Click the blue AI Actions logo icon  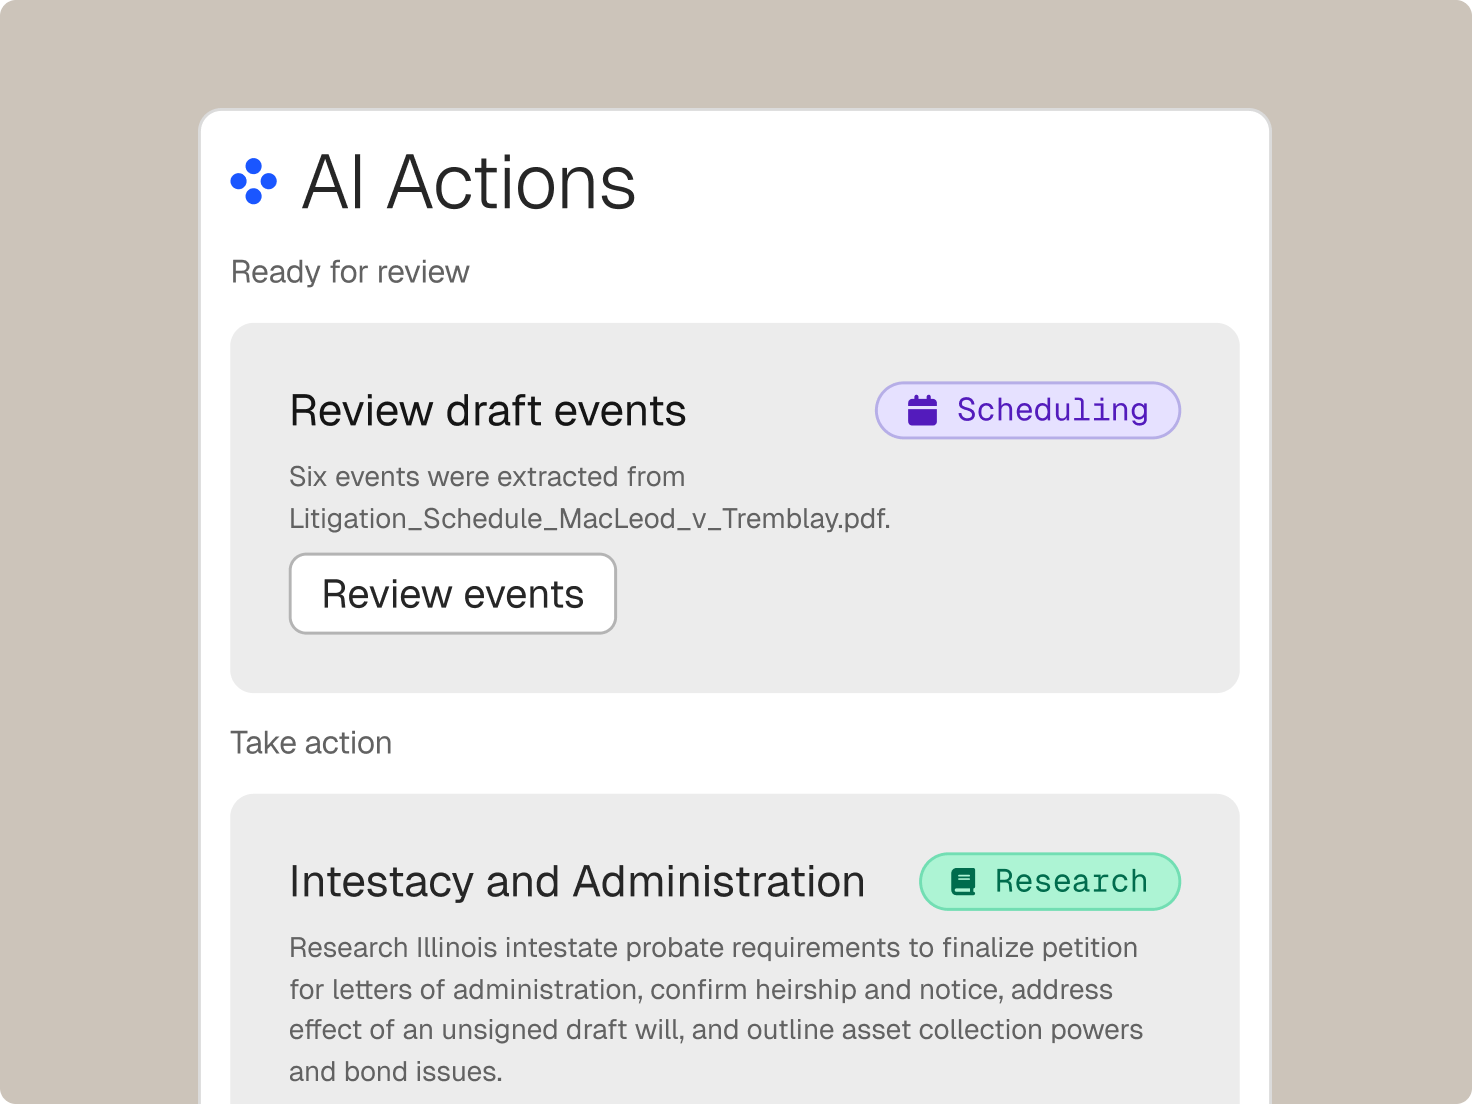(x=254, y=182)
